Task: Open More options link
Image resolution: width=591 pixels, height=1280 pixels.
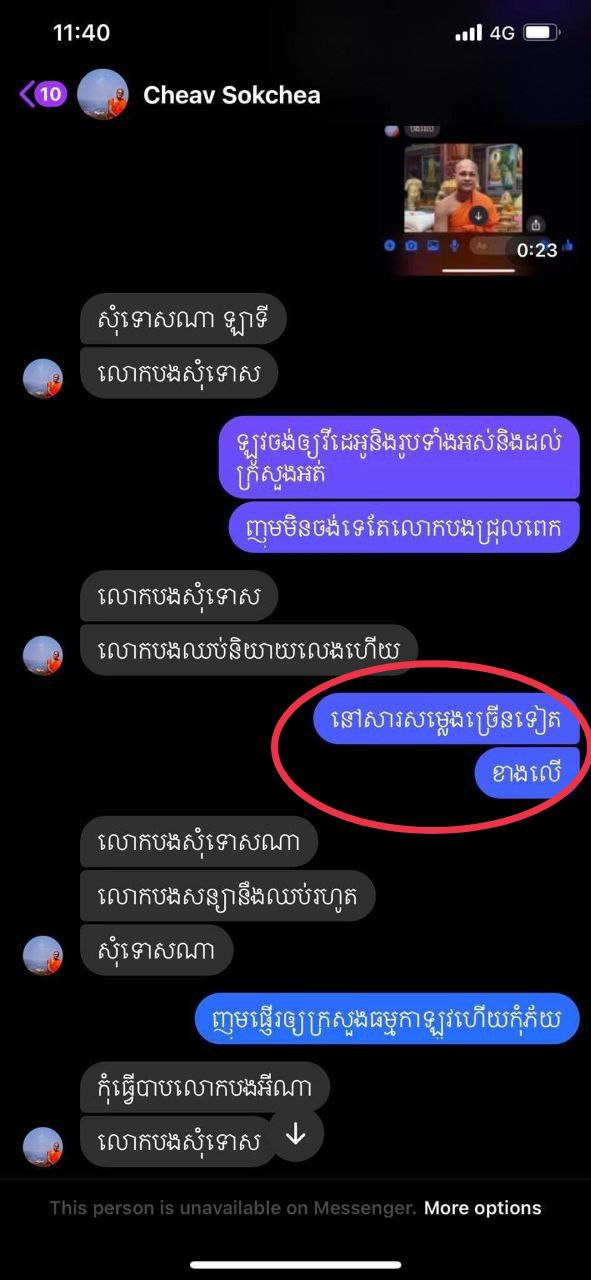Action: pyautogui.click(x=483, y=1208)
